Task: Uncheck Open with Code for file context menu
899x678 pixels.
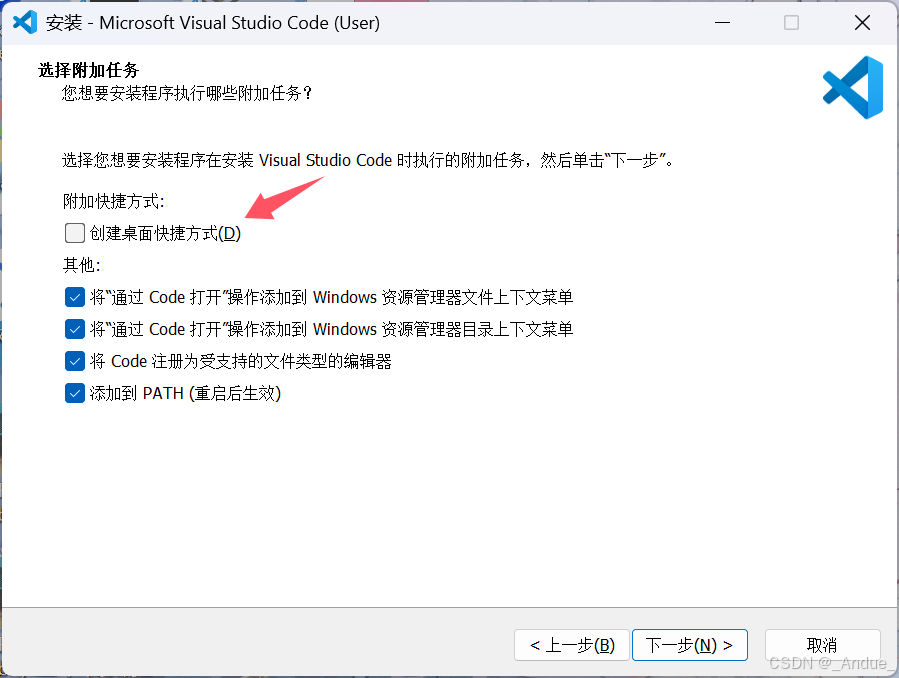Action: click(75, 297)
